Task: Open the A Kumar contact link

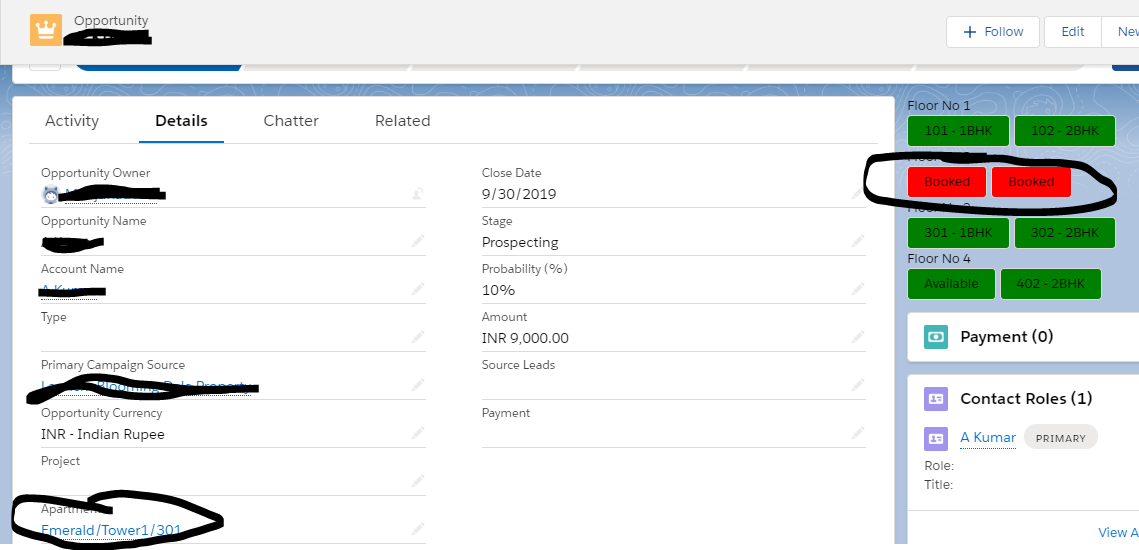Action: (988, 438)
